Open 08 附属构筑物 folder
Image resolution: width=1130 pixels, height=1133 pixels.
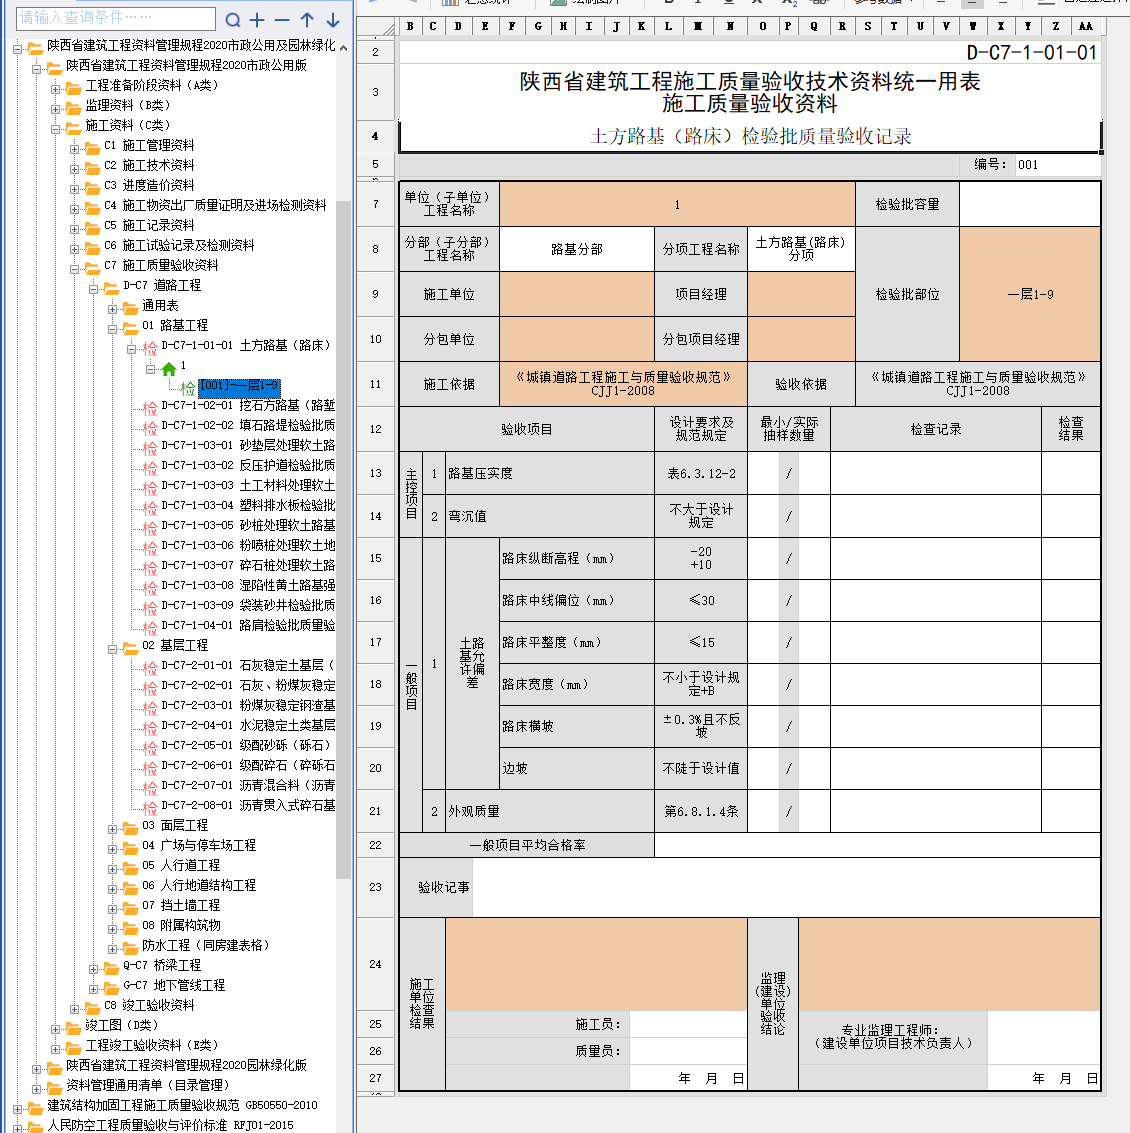[181, 925]
